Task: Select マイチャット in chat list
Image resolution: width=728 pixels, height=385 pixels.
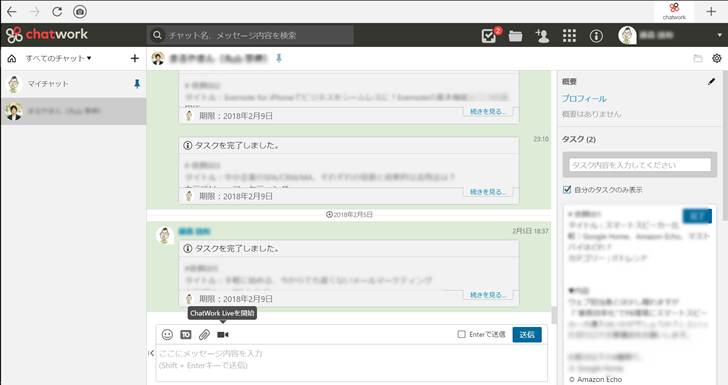Action: coord(73,84)
